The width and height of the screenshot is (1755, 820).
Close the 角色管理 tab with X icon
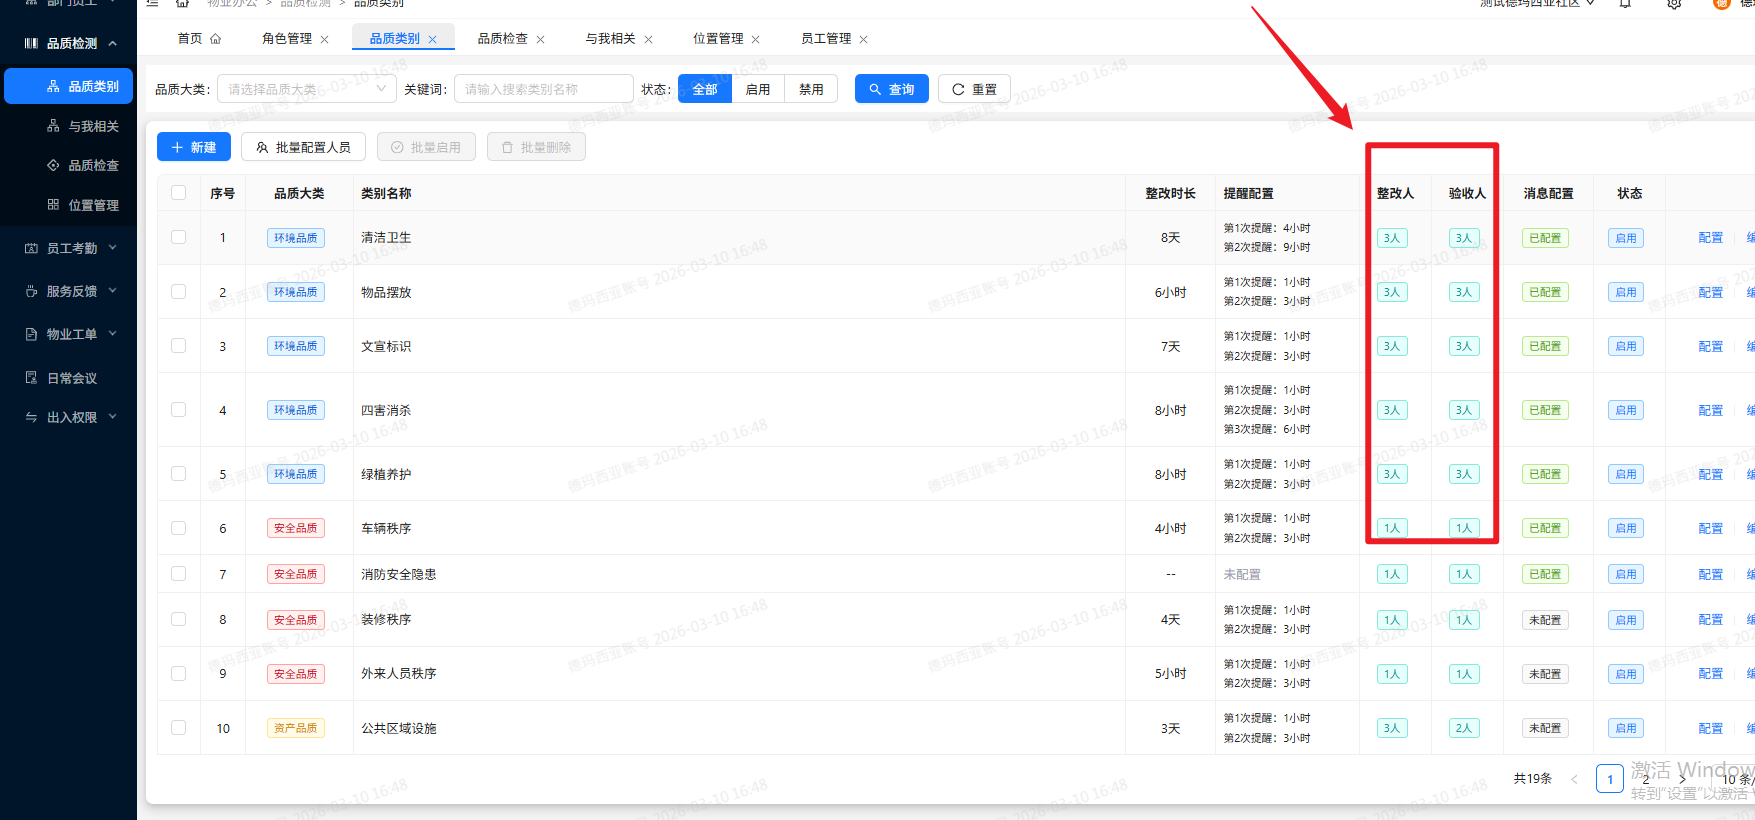(324, 40)
